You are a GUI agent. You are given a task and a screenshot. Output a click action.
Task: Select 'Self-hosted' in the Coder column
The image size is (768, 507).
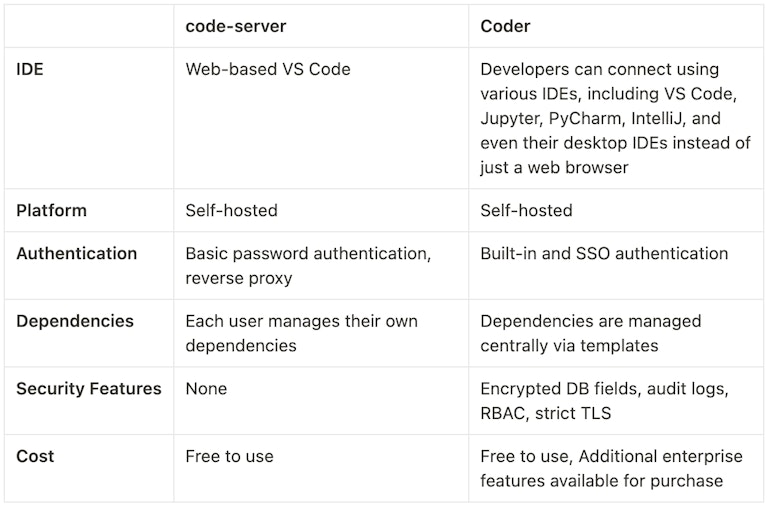(526, 211)
